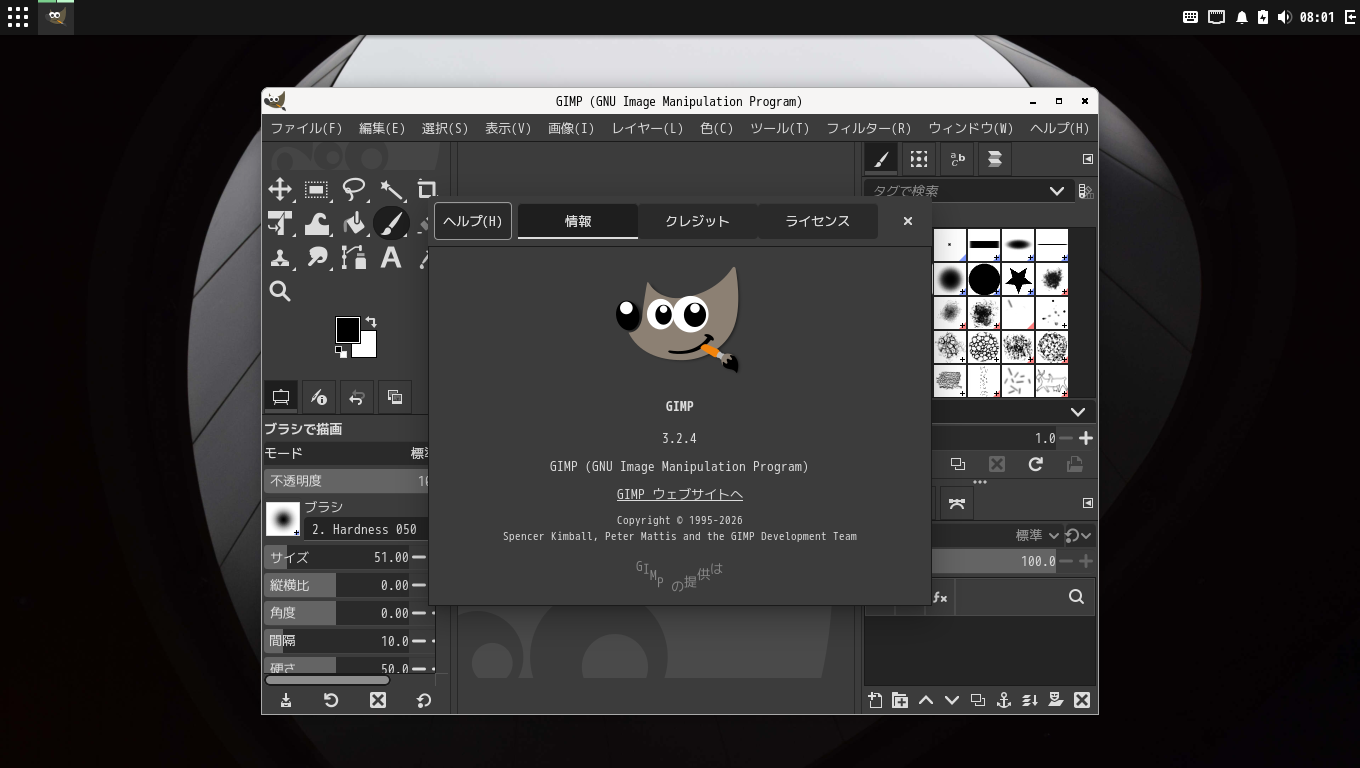Refresh the brushes list

click(1035, 464)
